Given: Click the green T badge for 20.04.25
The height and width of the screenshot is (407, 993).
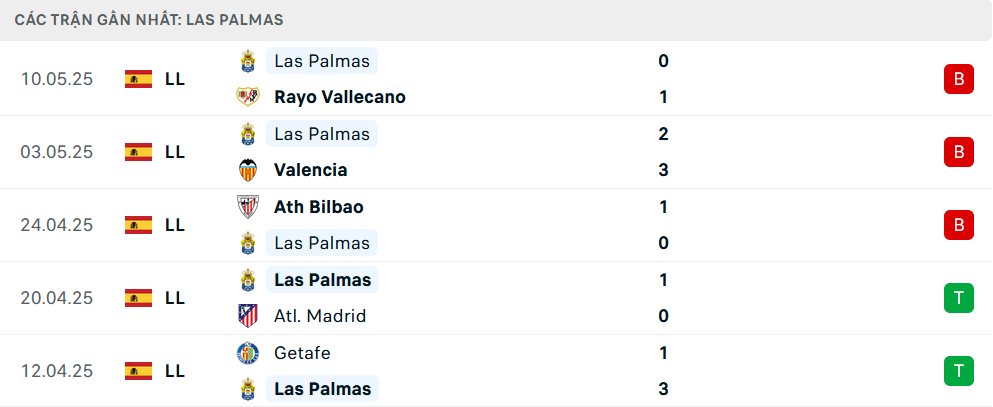Looking at the screenshot, I should 958,298.
